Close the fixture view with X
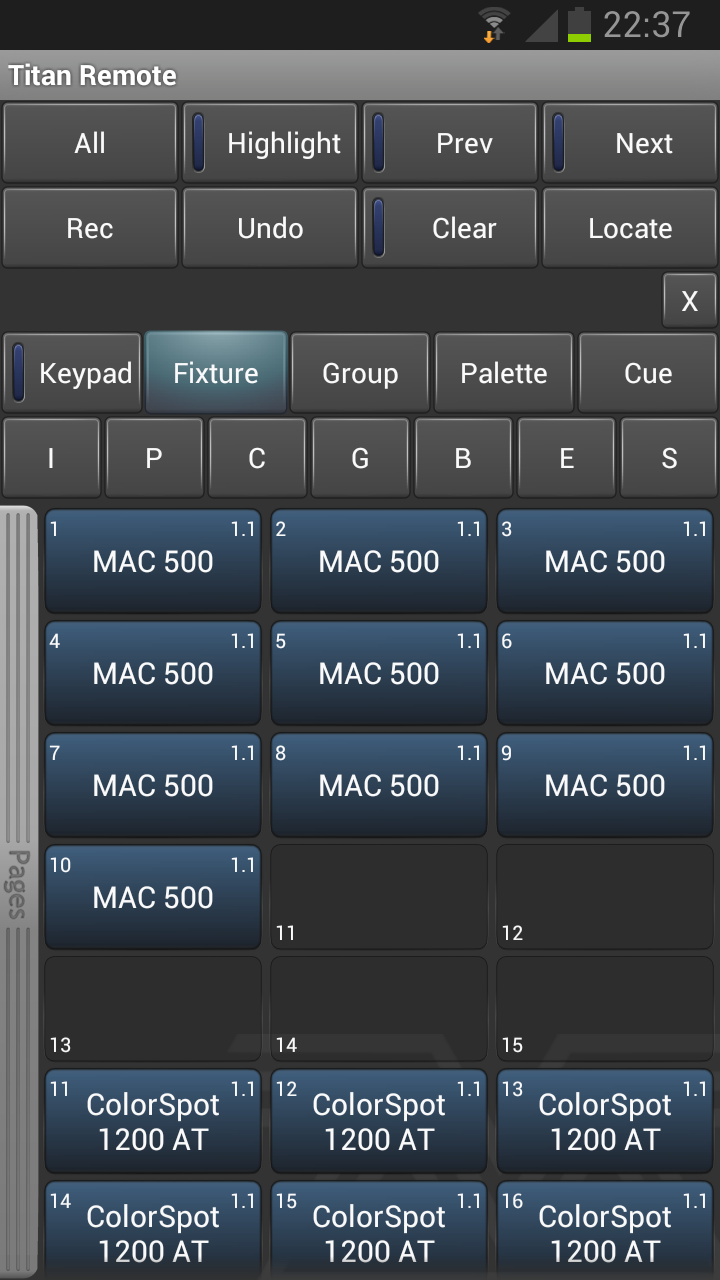 point(689,300)
